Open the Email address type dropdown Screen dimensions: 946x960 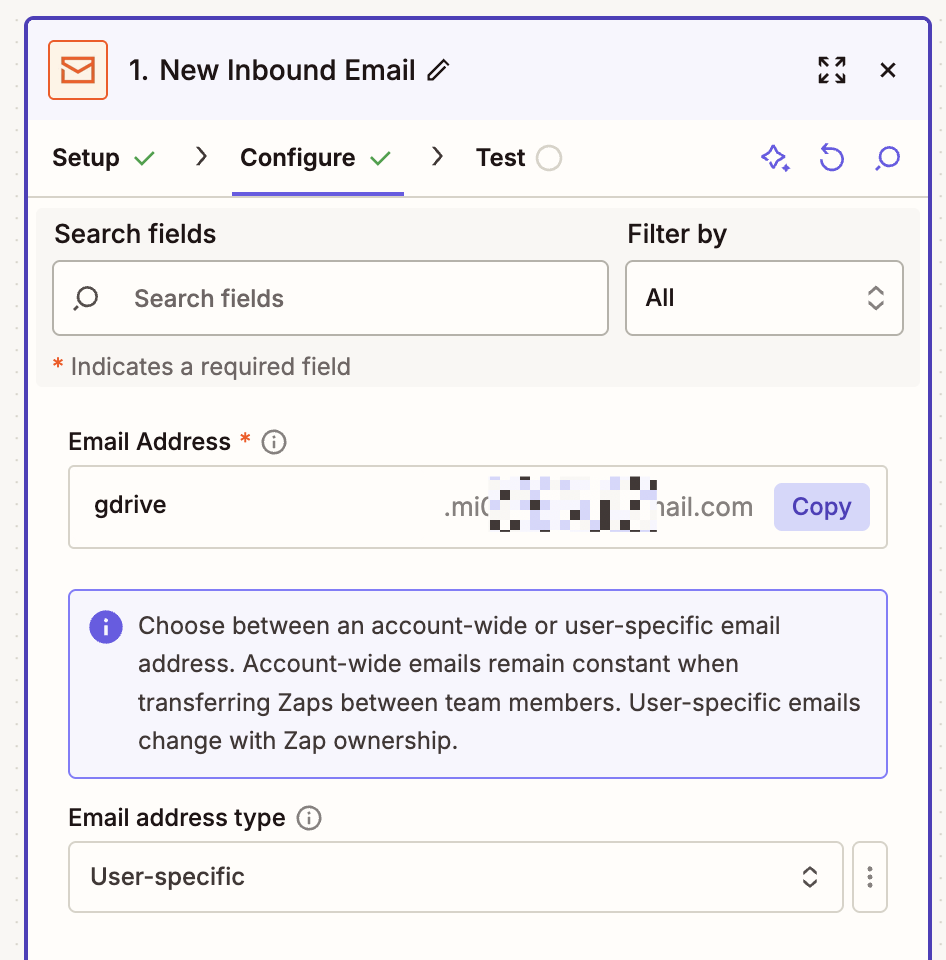point(455,877)
